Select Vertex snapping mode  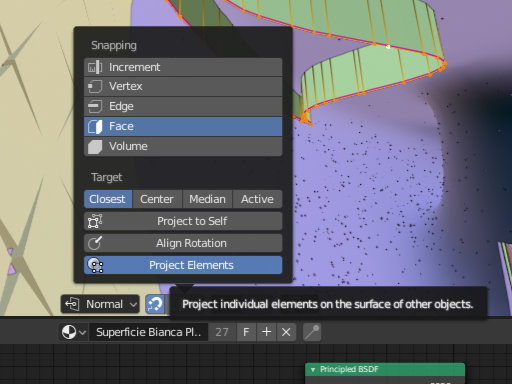click(183, 87)
